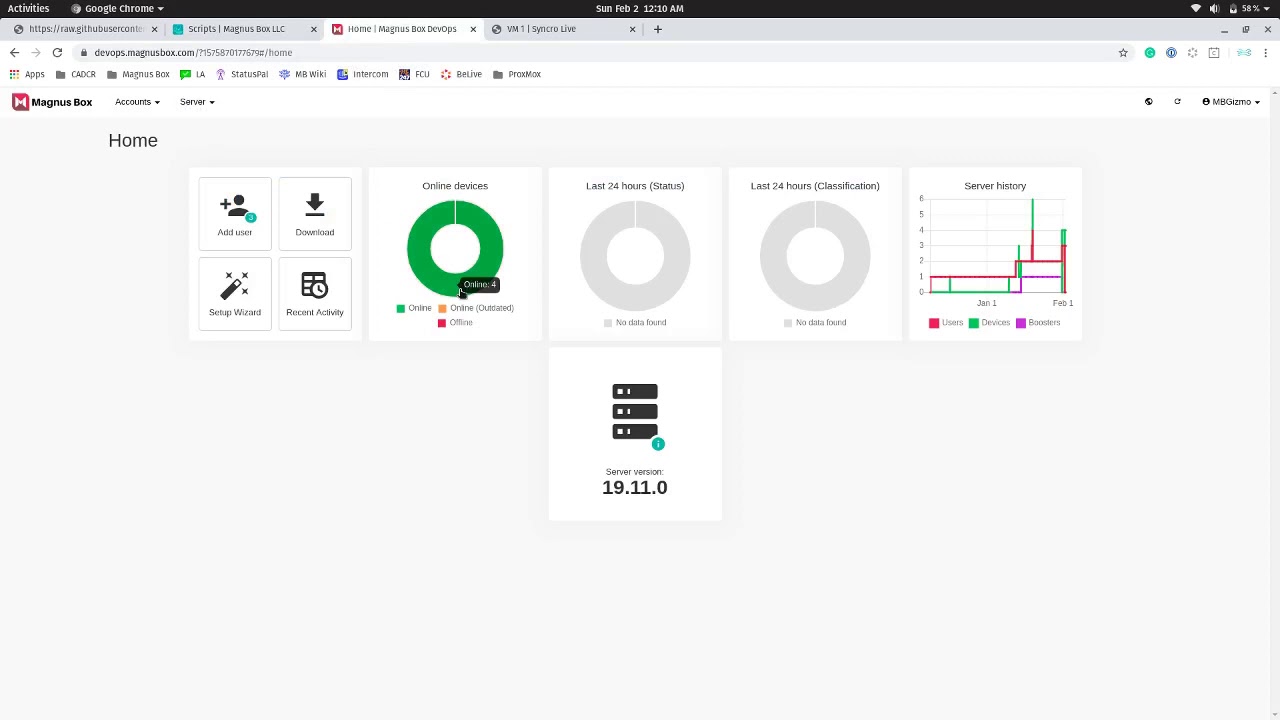Open the Grammarly extension
Image resolution: width=1280 pixels, height=720 pixels.
(x=1150, y=53)
